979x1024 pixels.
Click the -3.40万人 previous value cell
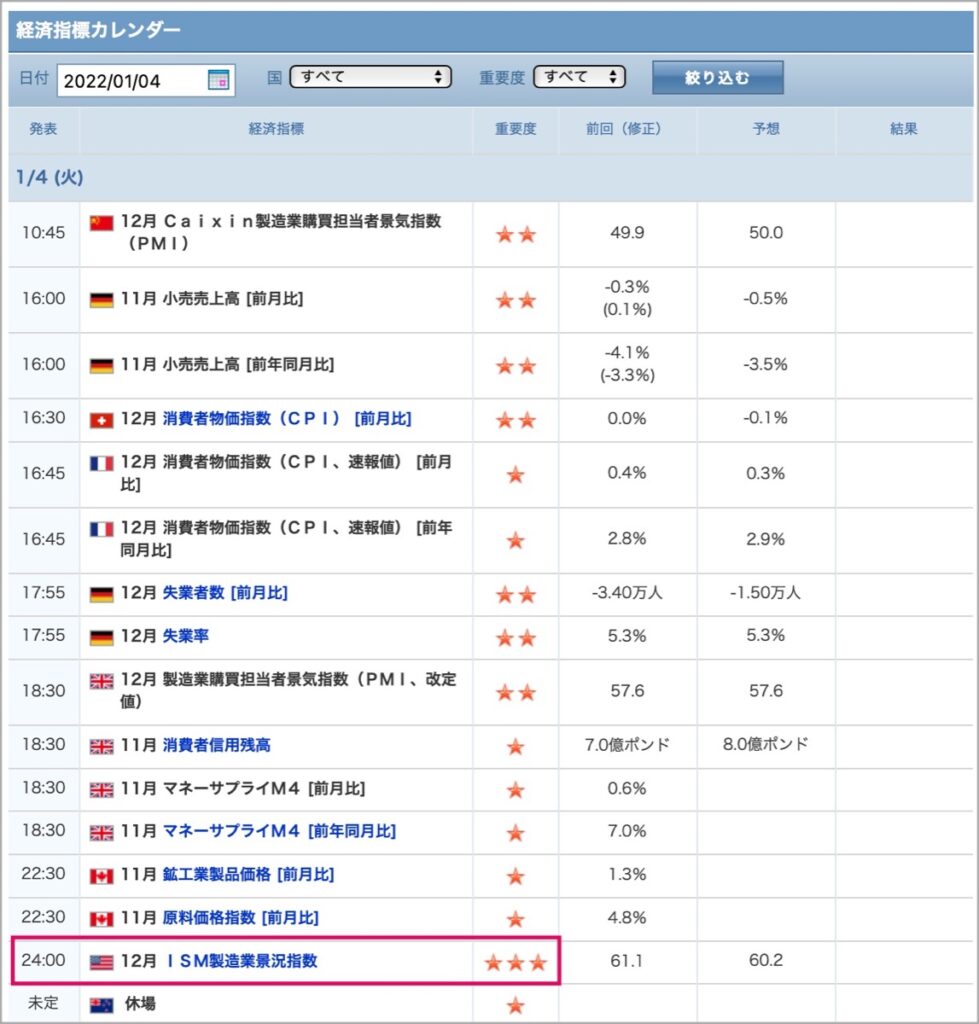(x=627, y=593)
